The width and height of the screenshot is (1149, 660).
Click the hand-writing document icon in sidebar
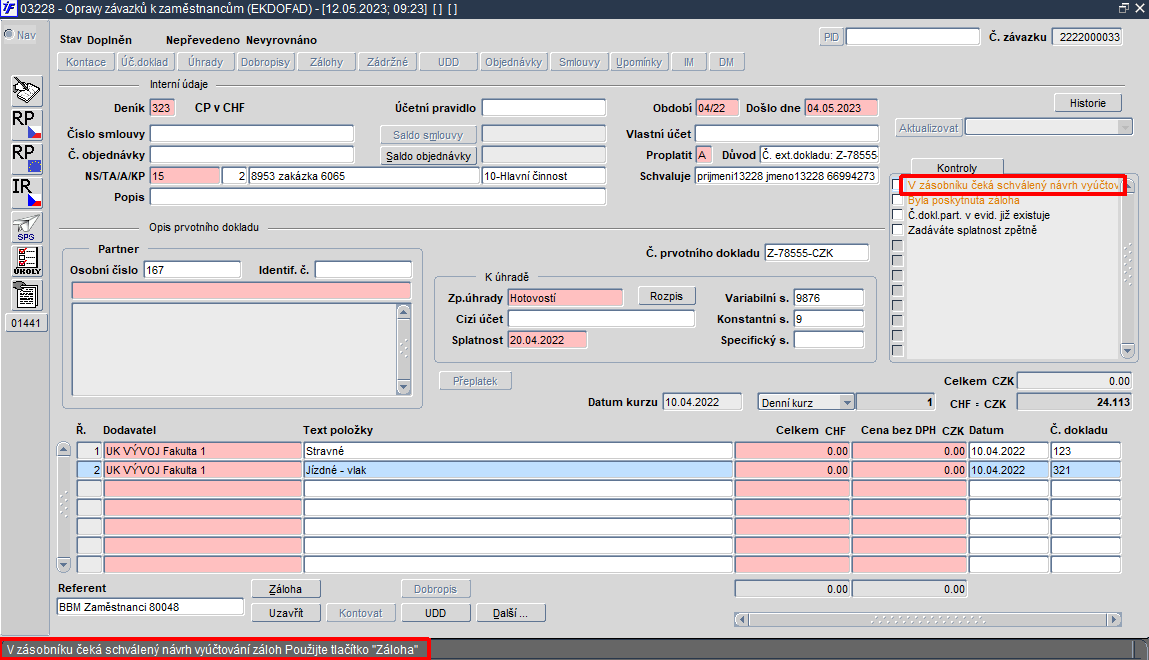point(26,91)
